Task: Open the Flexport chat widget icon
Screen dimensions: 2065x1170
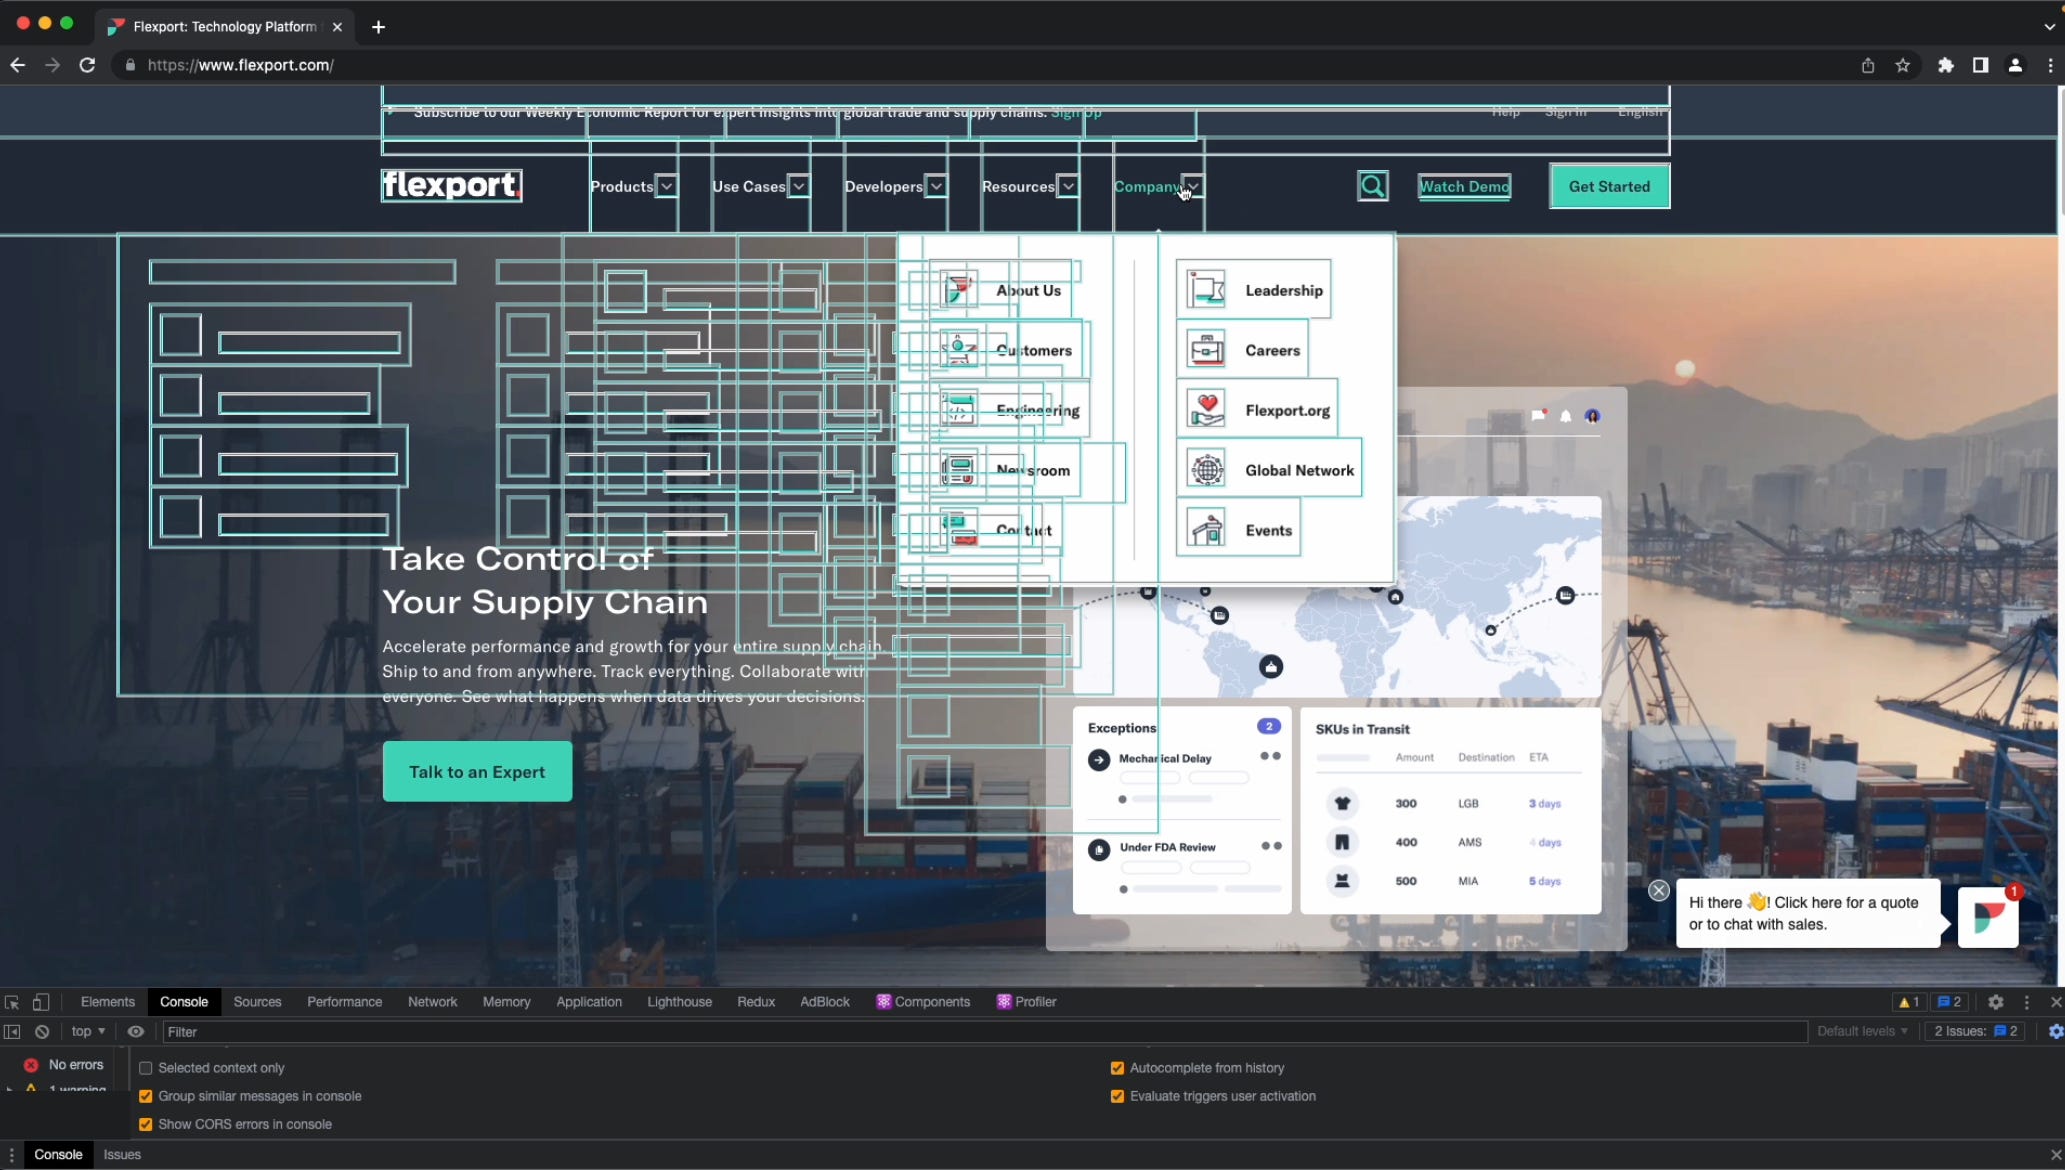Action: click(1987, 916)
